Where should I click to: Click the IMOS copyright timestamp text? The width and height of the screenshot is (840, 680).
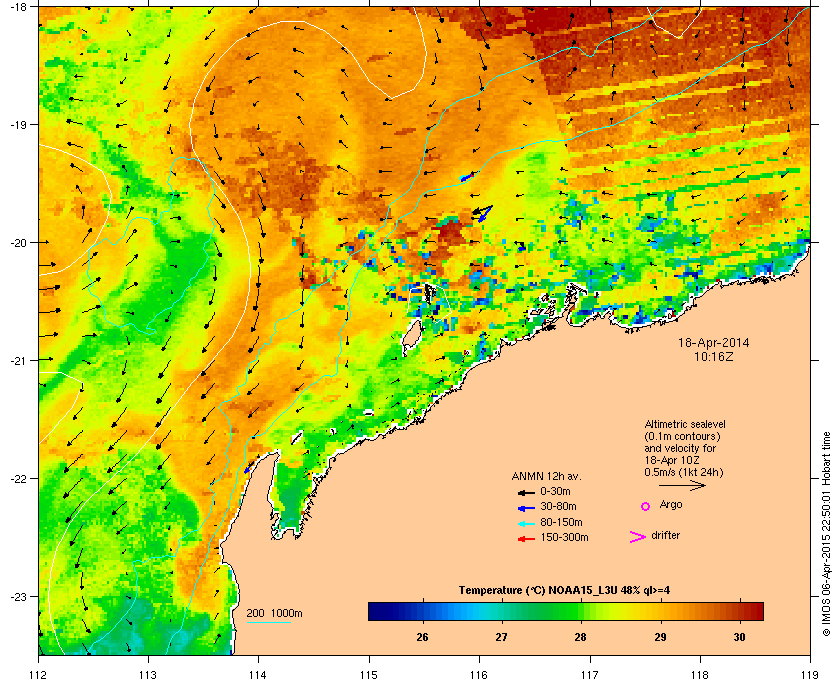tap(826, 534)
